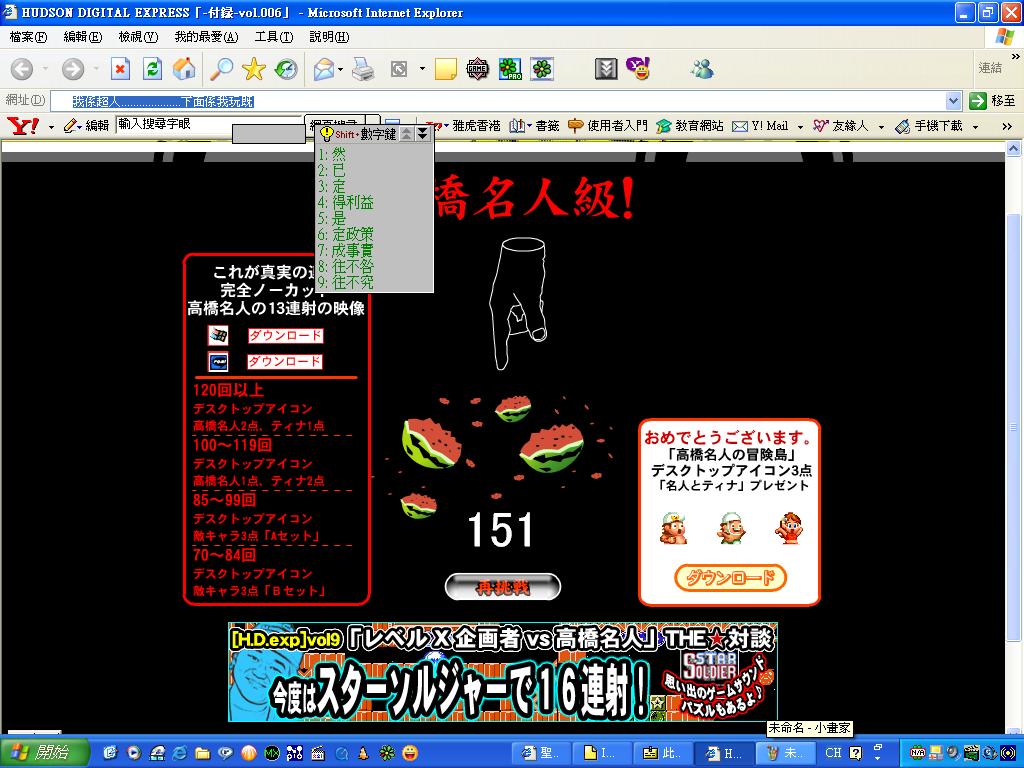Click the GAME toolbar icon
Viewport: 1024px width, 768px height.
tap(477, 69)
